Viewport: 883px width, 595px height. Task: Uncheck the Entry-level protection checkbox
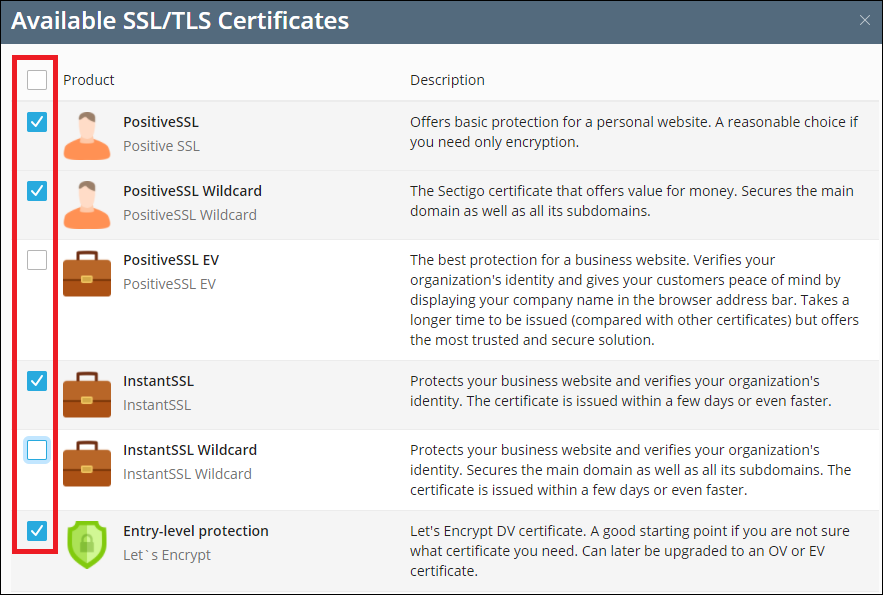[37, 531]
